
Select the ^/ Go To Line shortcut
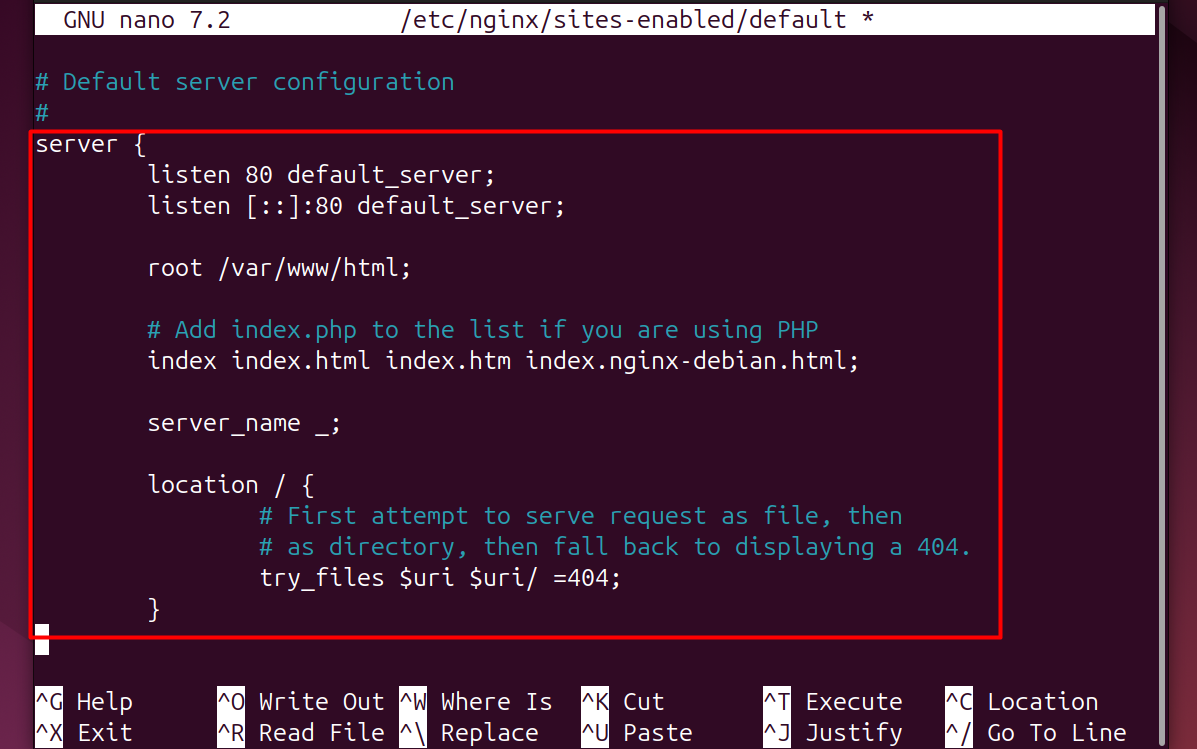point(1036,733)
